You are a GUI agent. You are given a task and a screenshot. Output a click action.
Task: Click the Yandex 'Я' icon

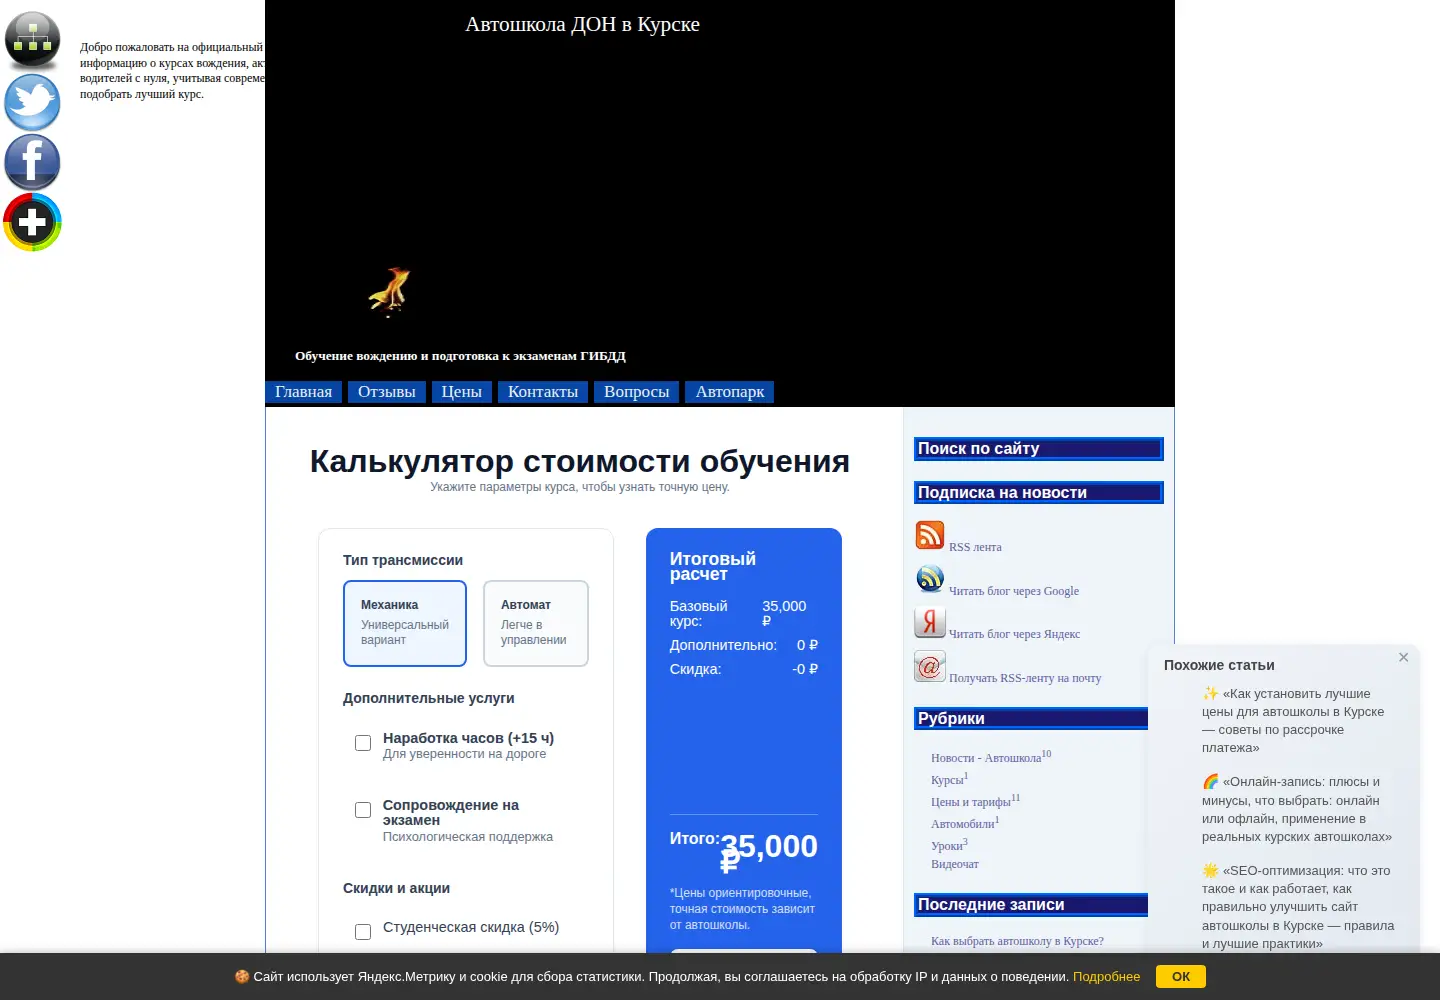tap(930, 622)
